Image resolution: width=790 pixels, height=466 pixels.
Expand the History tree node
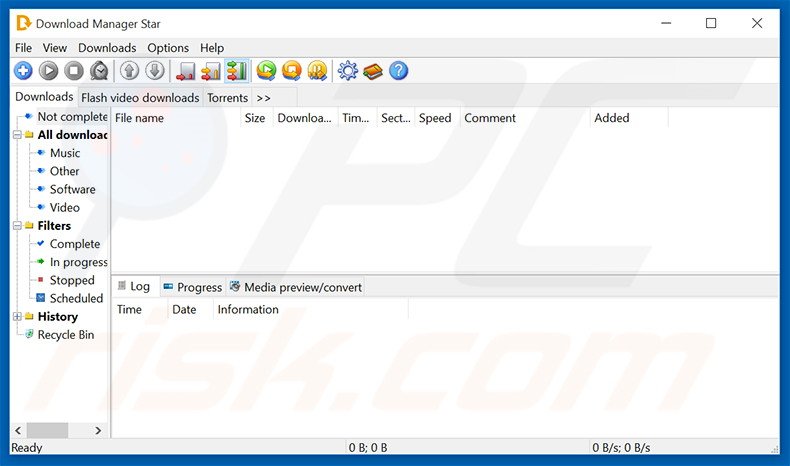point(17,316)
